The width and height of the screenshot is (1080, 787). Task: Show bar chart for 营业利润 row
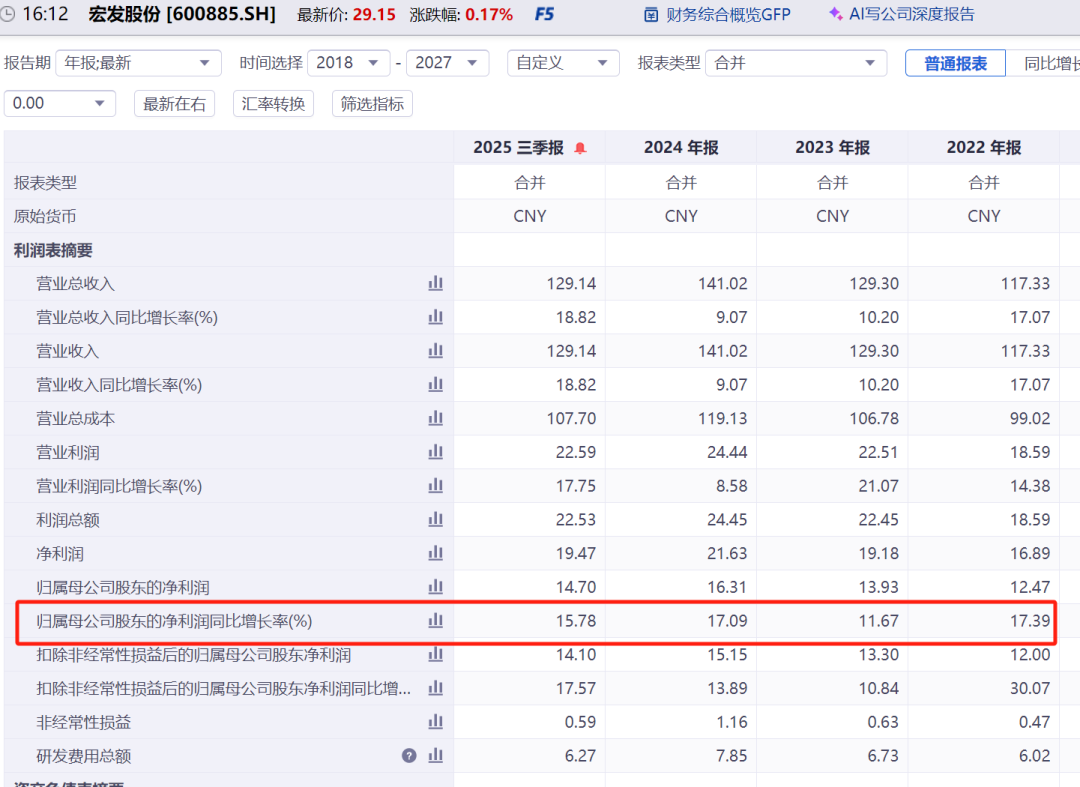[x=435, y=452]
